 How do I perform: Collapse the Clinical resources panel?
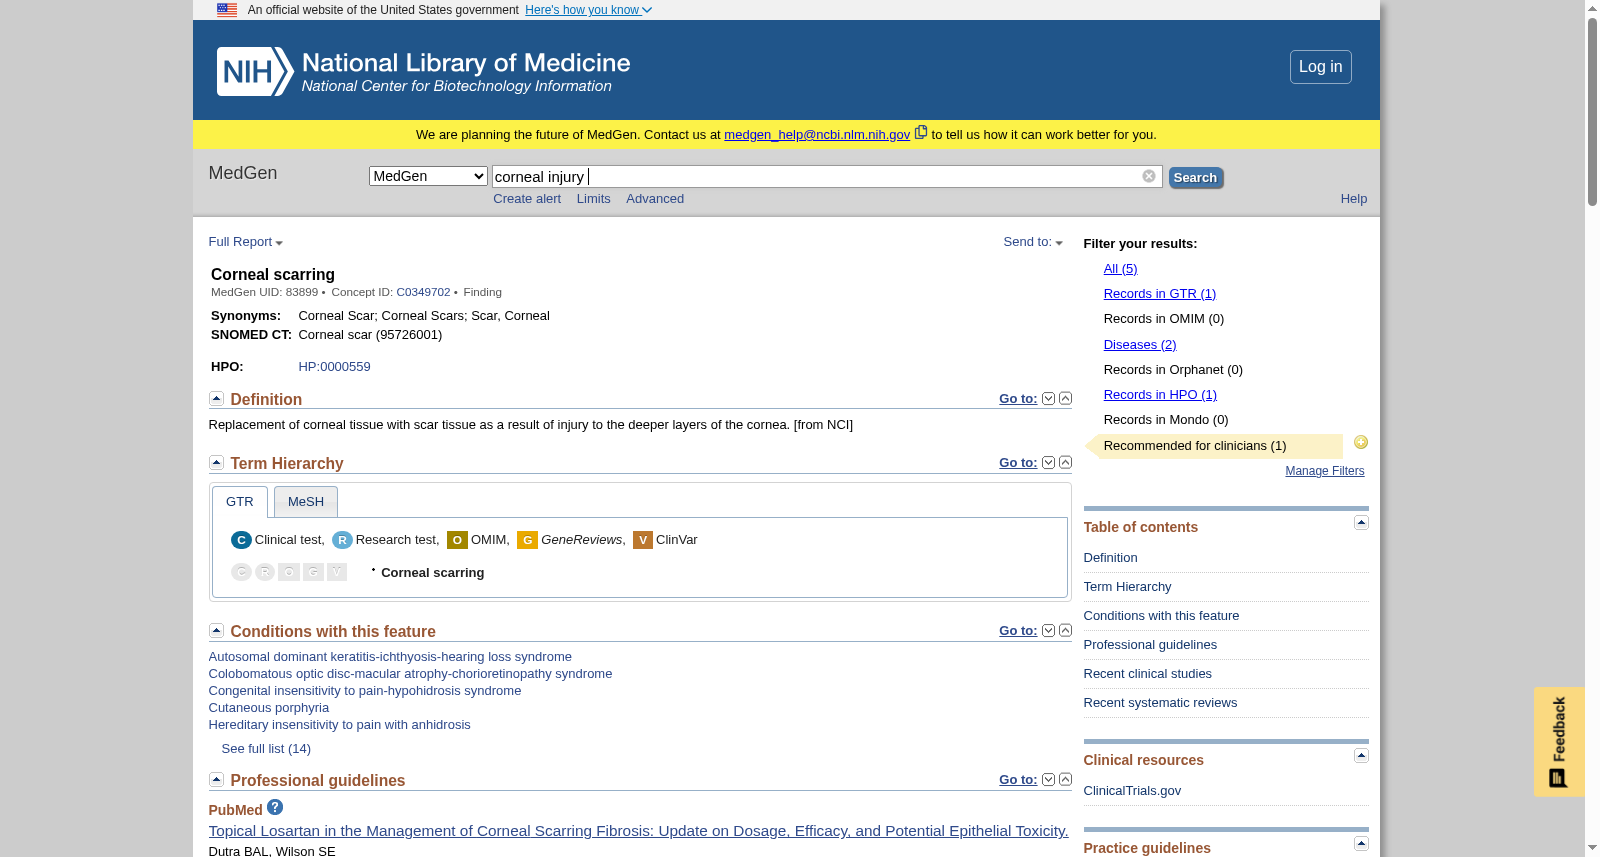coord(1361,756)
